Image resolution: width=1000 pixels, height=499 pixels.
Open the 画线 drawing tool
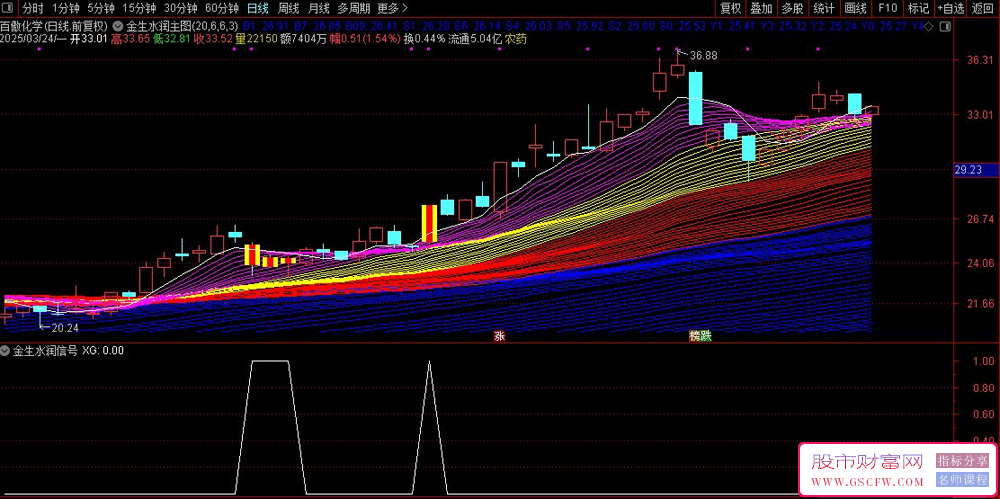pyautogui.click(x=856, y=8)
